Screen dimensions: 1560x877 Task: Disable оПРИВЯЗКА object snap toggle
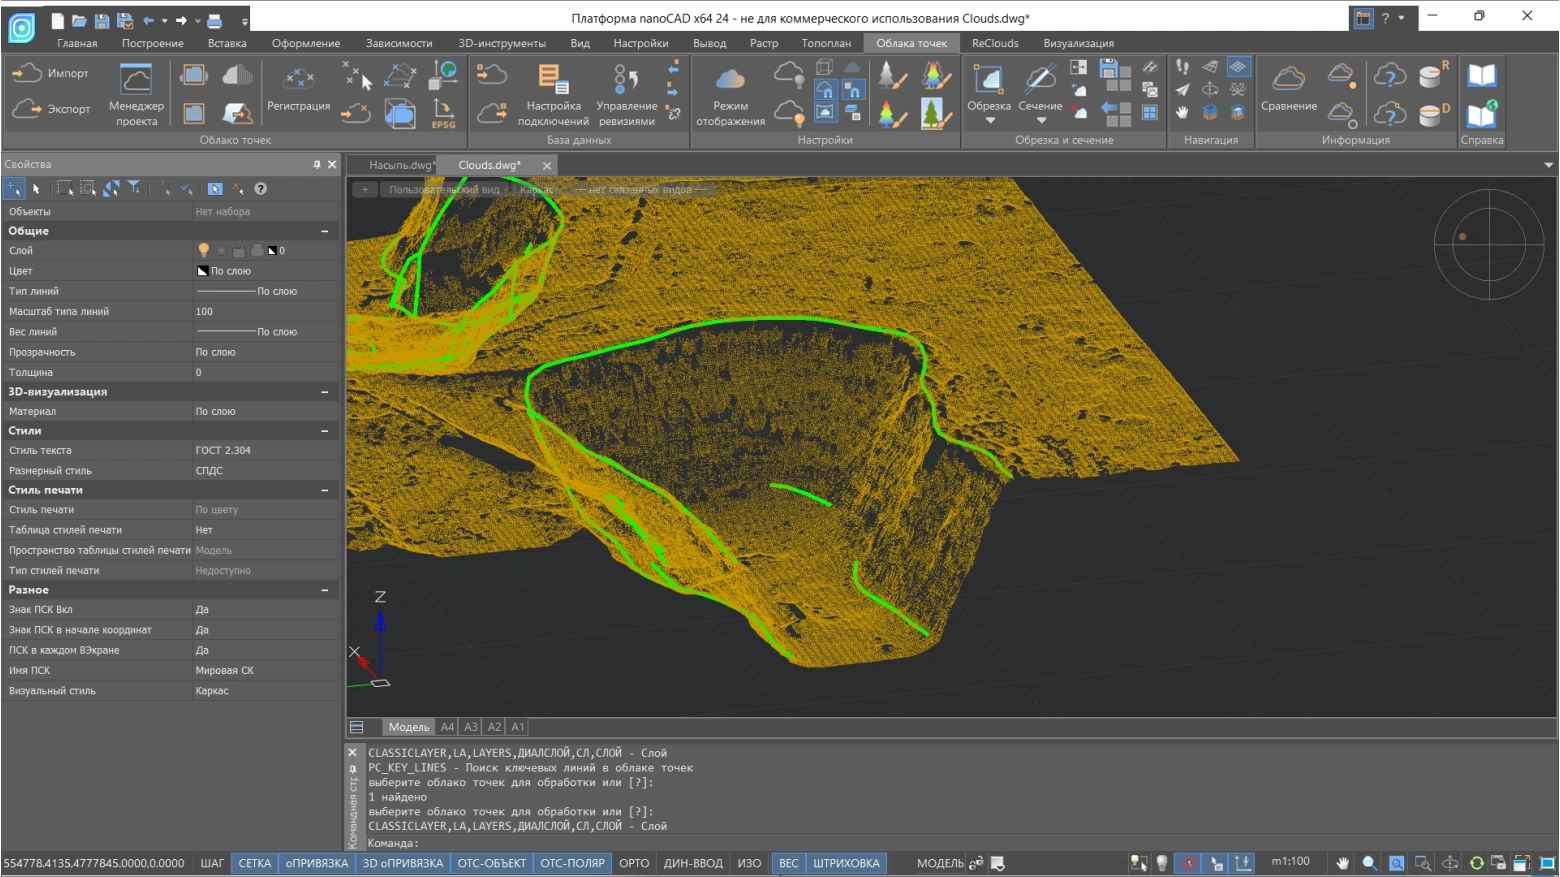coord(317,863)
